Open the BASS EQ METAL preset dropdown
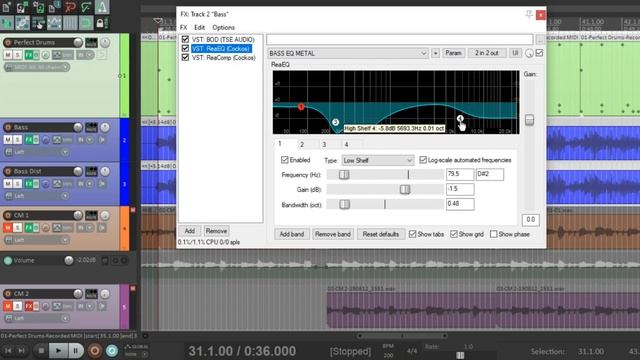The height and width of the screenshot is (360, 640). coord(348,53)
